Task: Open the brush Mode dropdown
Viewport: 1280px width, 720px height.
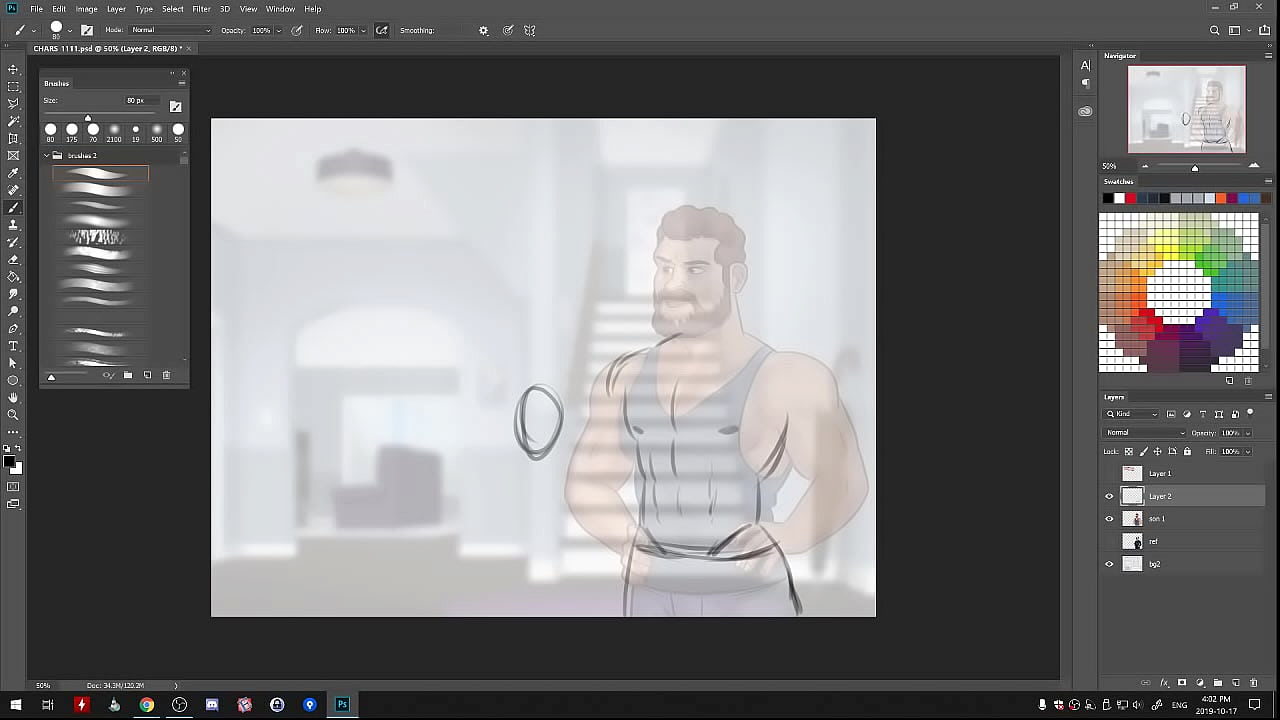Action: [171, 30]
